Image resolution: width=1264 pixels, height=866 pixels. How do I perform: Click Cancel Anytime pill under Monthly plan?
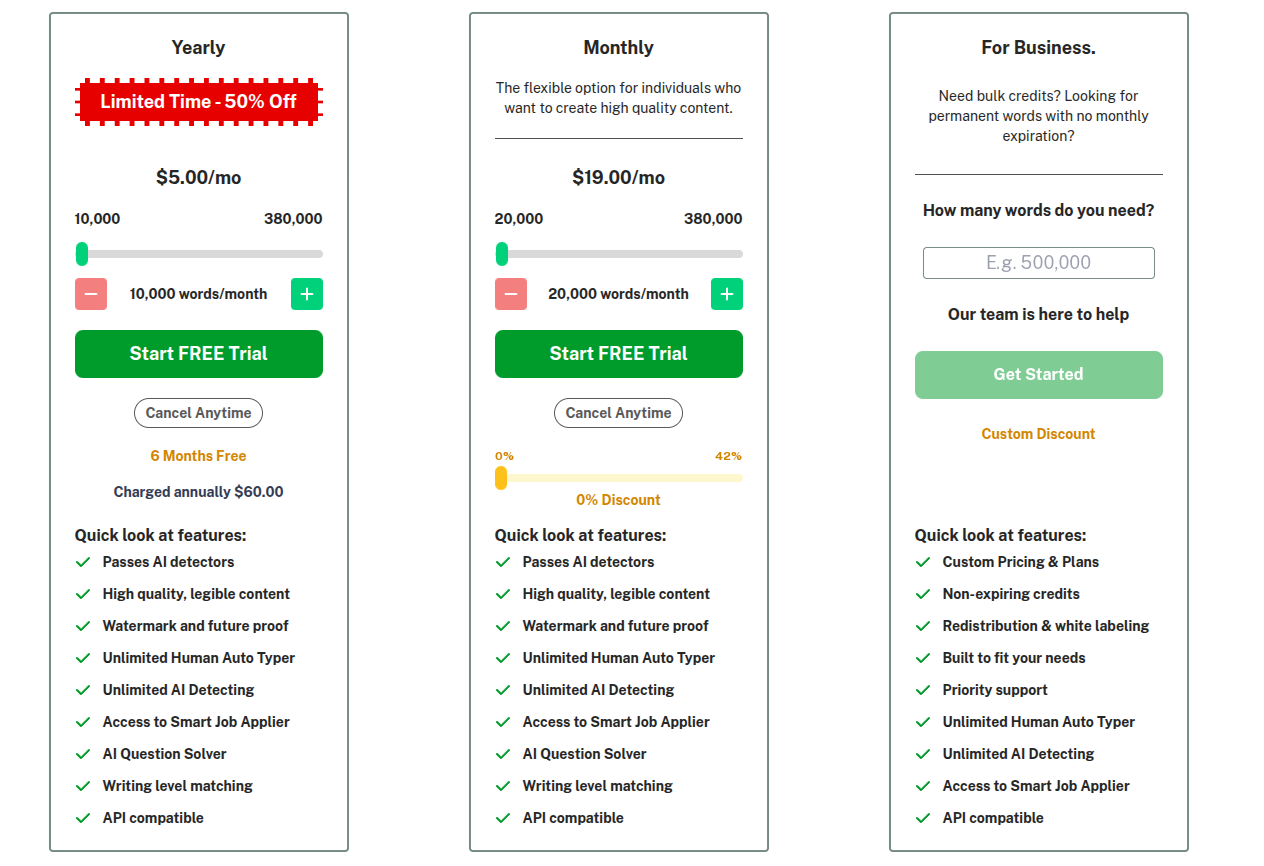[619, 413]
